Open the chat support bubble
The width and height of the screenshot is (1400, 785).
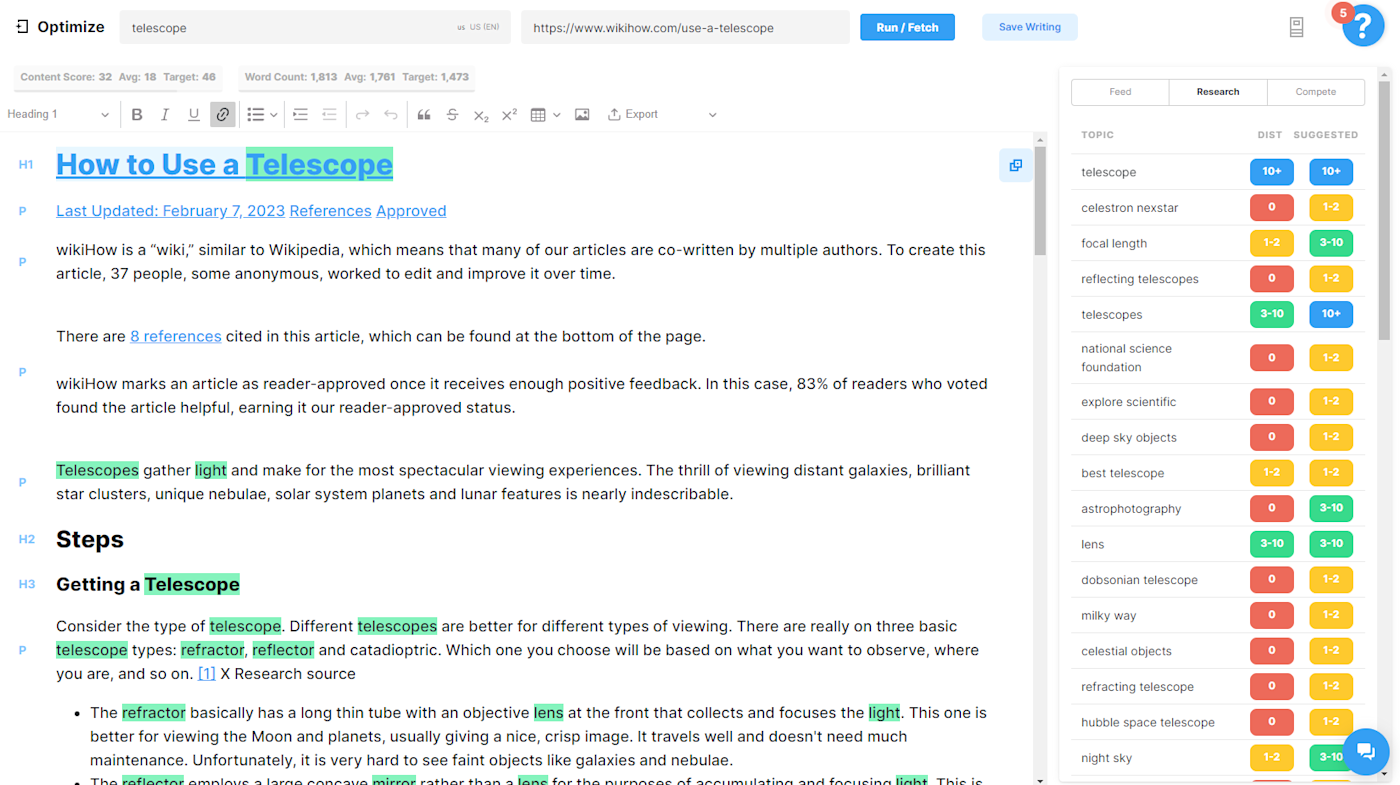tap(1366, 751)
